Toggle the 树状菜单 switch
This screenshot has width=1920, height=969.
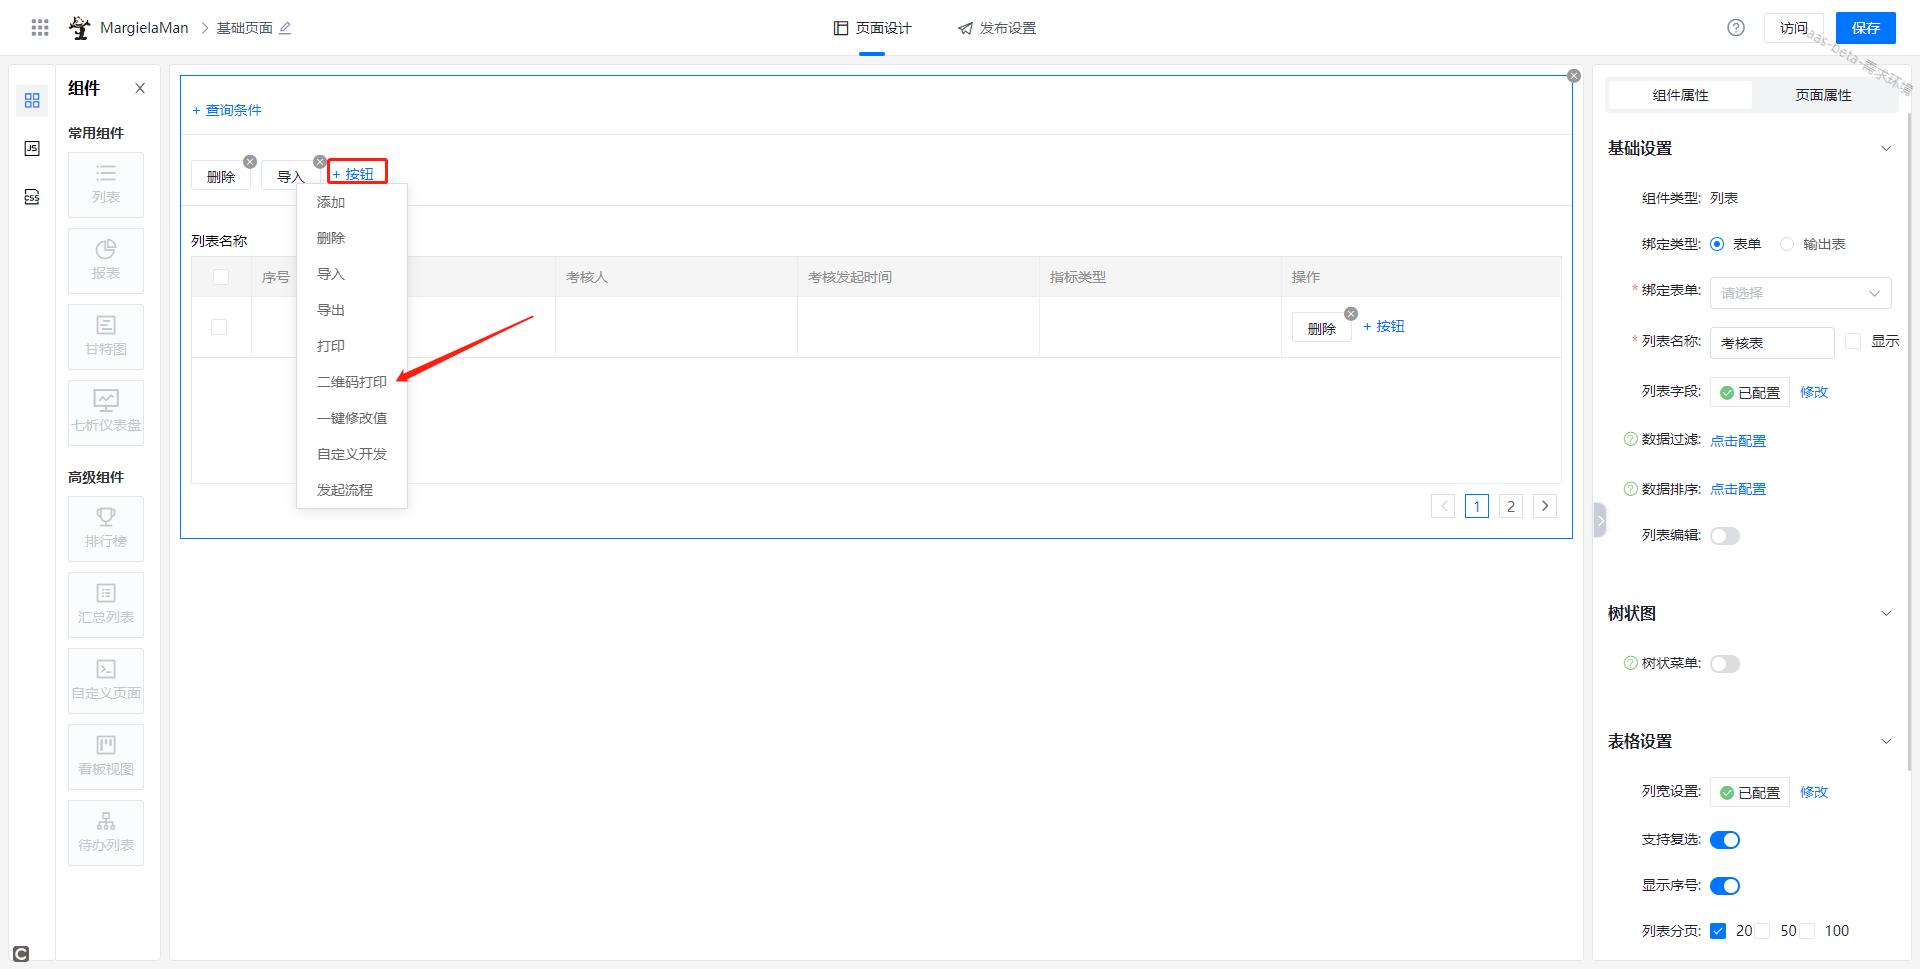tap(1725, 664)
